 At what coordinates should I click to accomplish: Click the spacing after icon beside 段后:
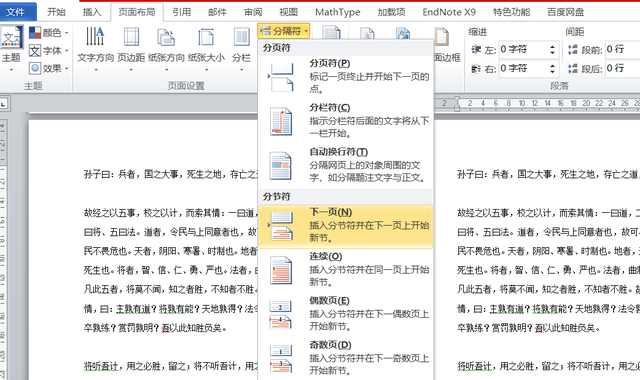(x=573, y=69)
